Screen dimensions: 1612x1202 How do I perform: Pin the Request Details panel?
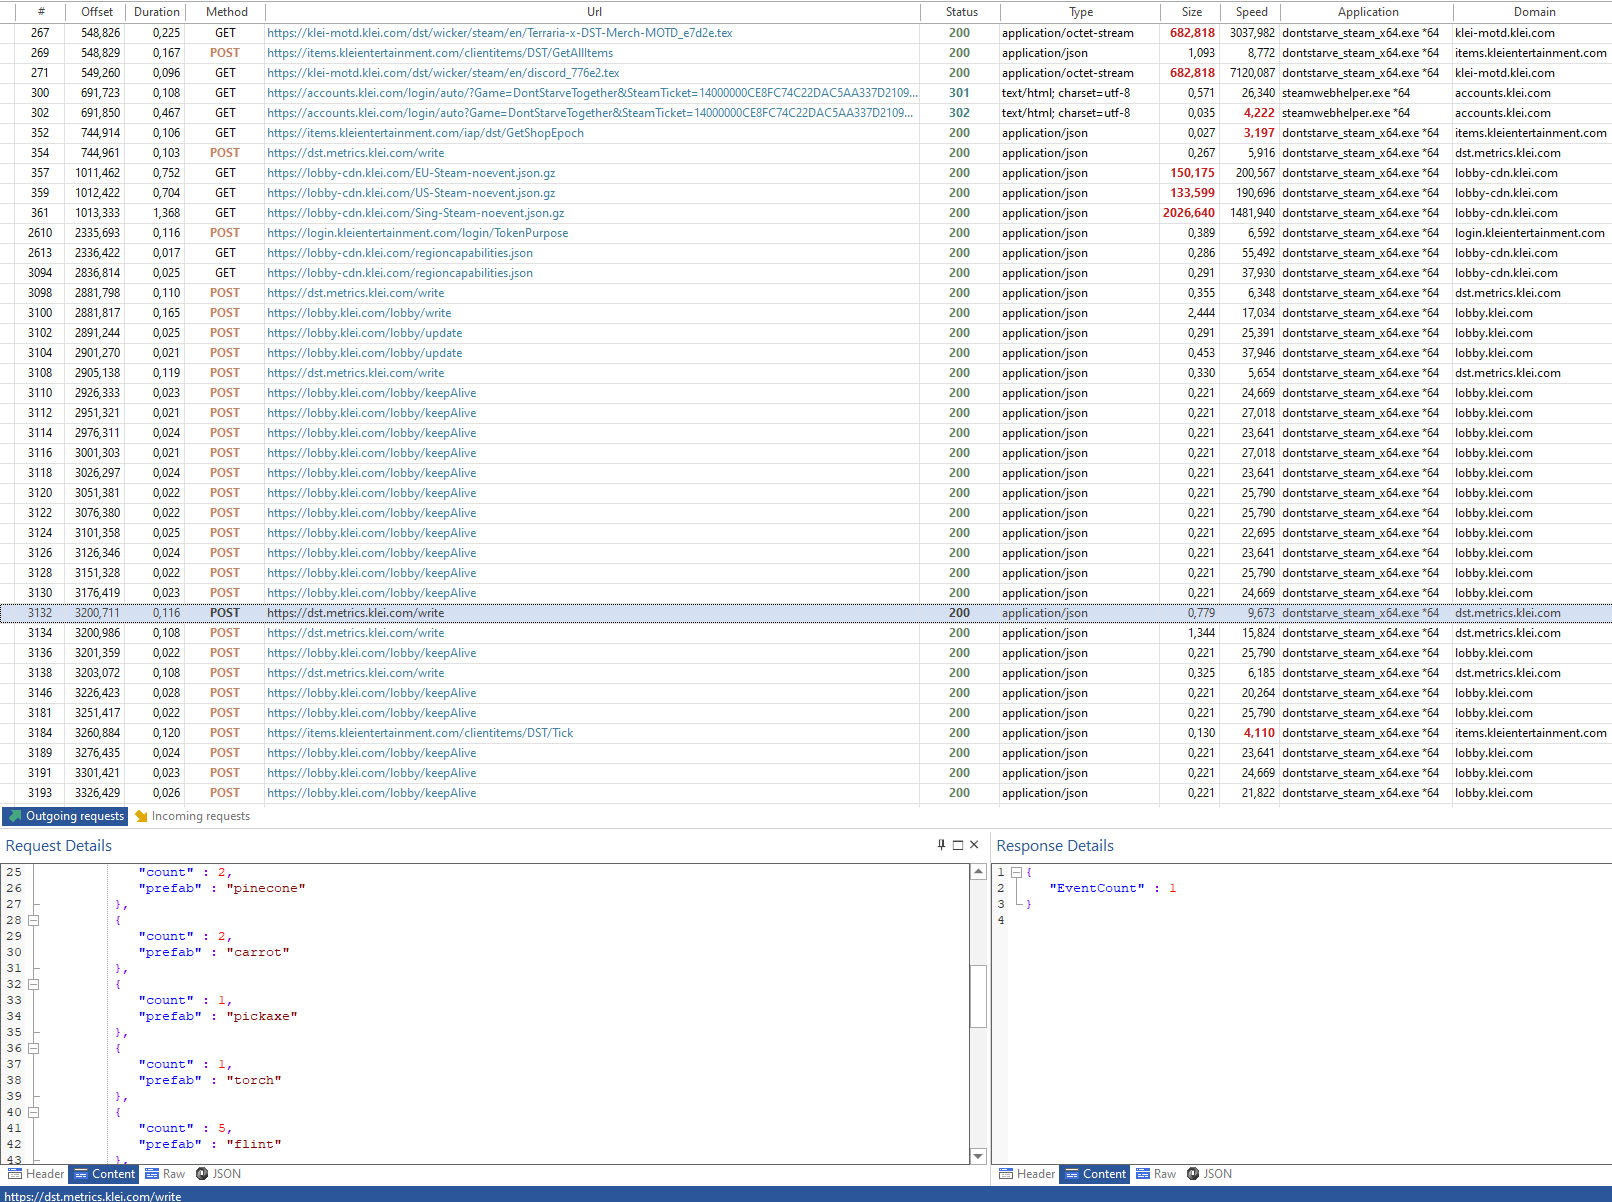(x=941, y=845)
